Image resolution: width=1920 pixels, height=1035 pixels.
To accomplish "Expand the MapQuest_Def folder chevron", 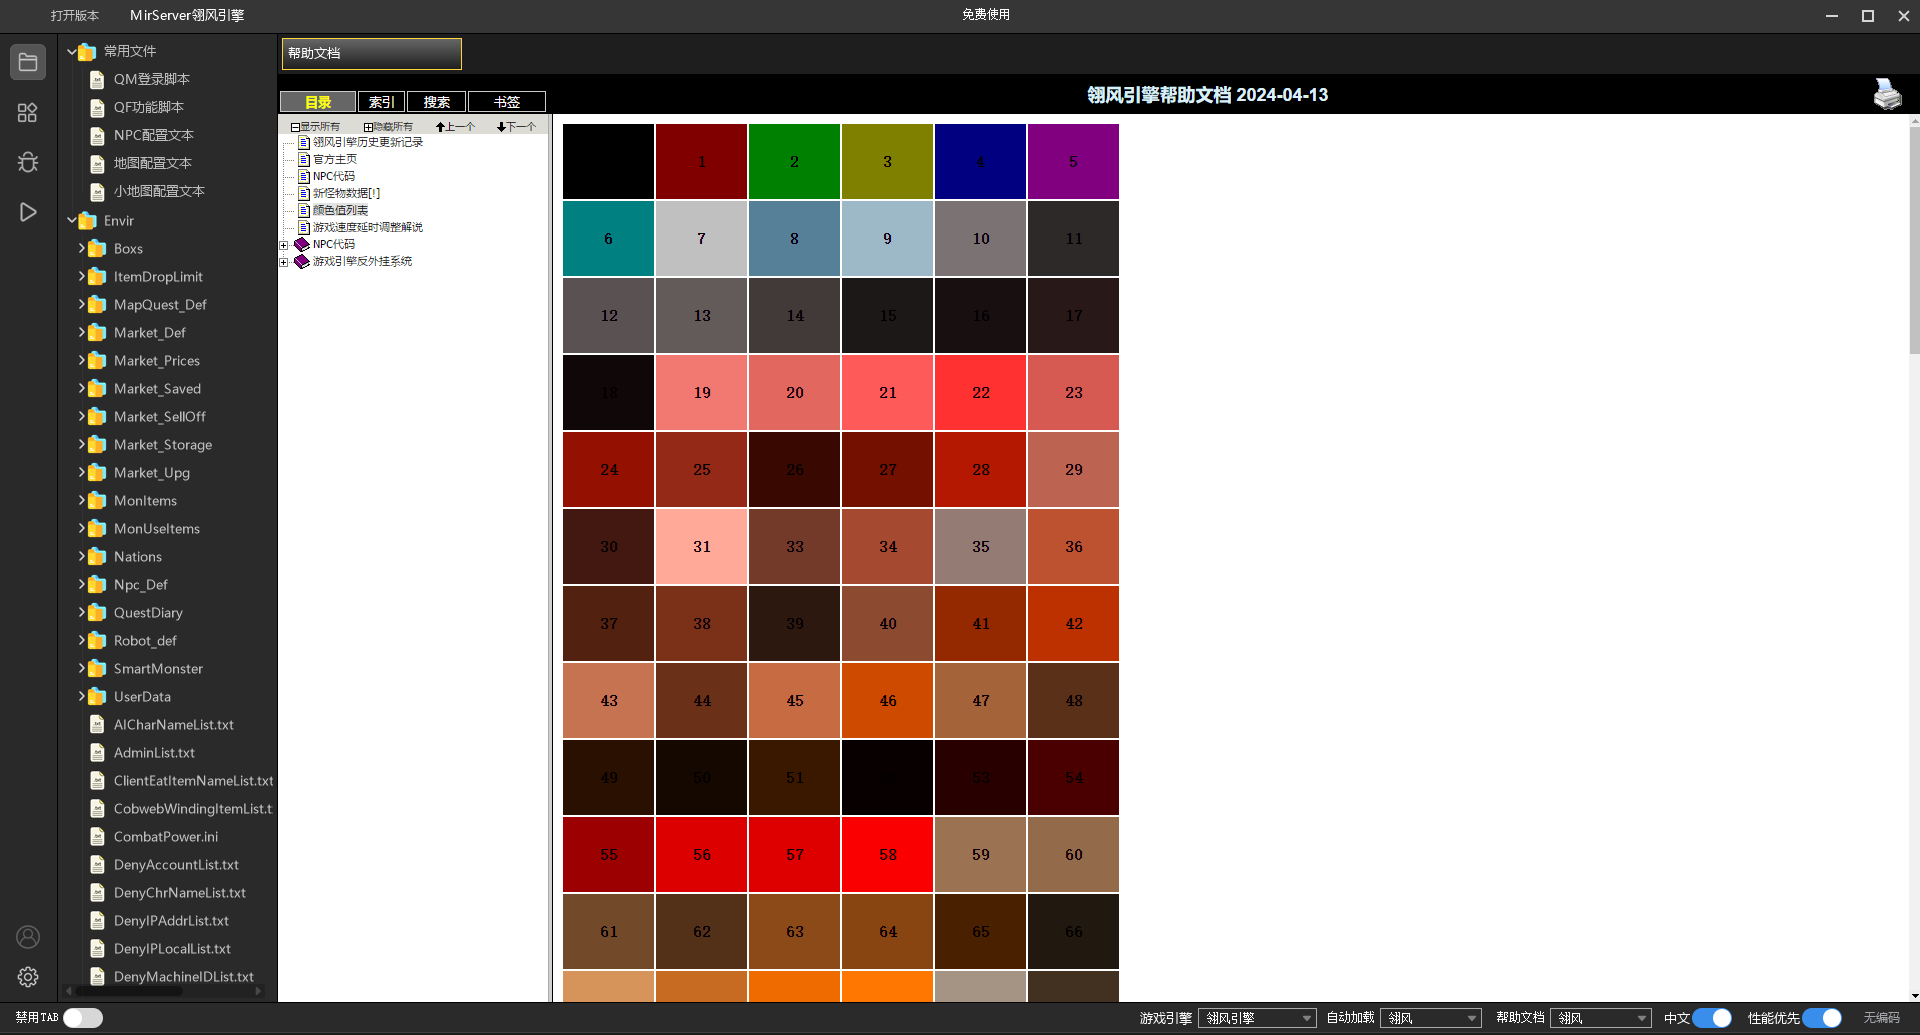I will pos(82,304).
